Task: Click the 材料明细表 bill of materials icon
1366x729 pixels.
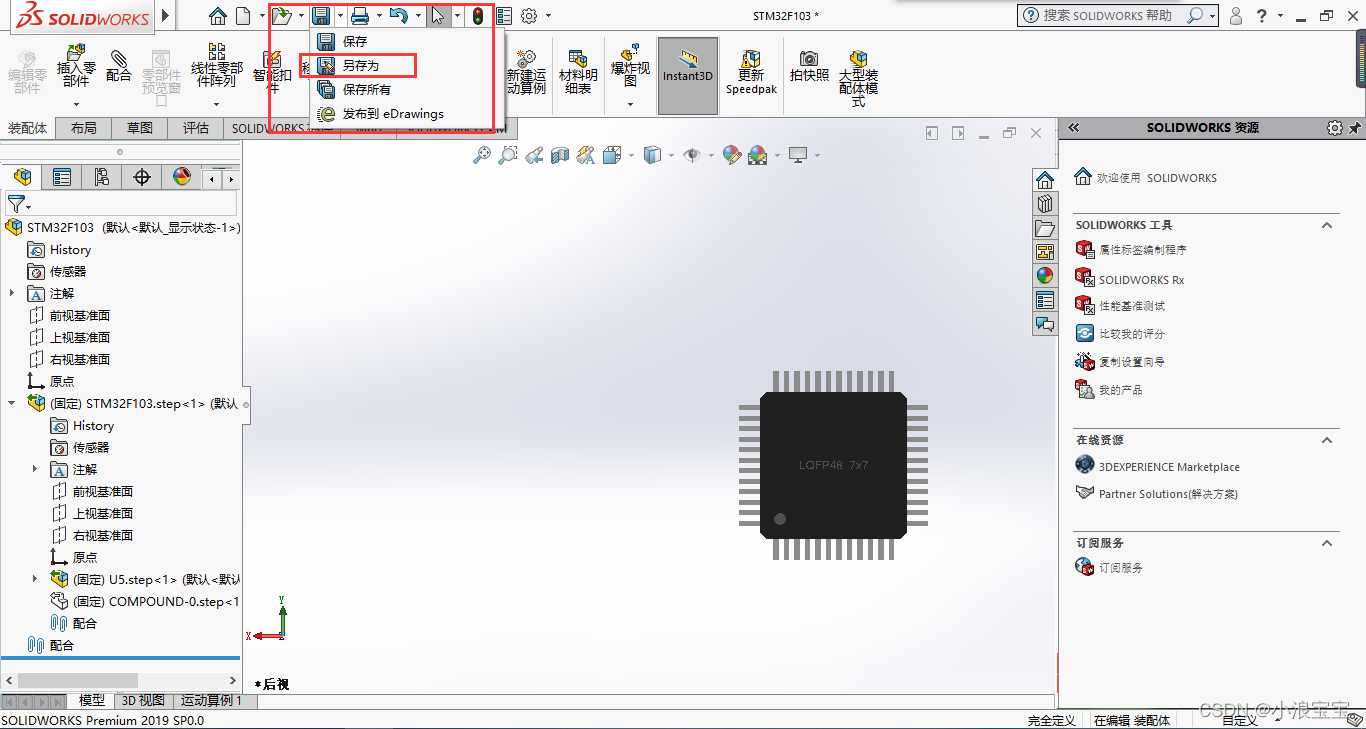Action: click(578, 72)
